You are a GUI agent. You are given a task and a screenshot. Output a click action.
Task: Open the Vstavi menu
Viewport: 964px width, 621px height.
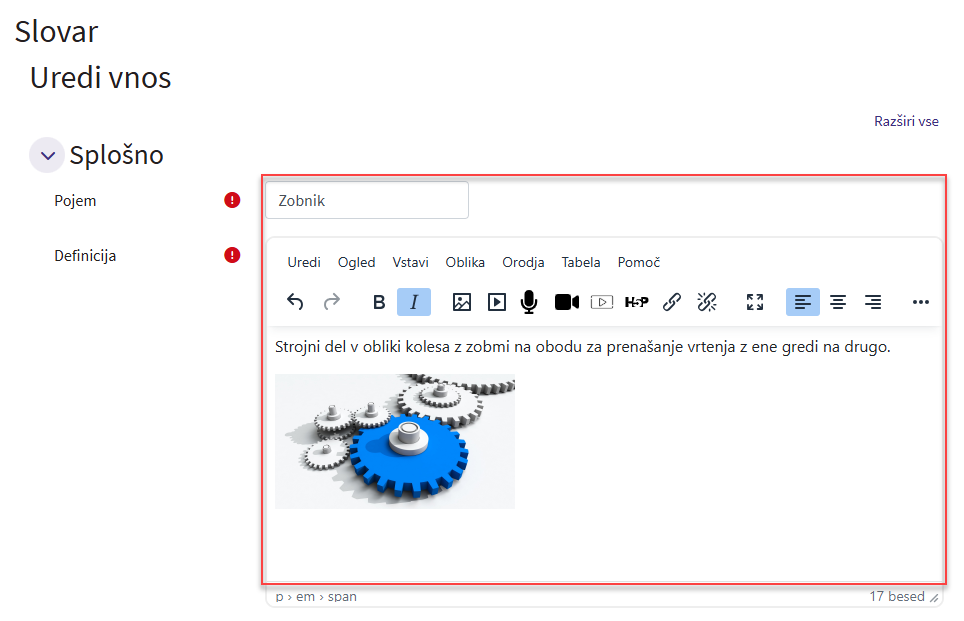(411, 263)
